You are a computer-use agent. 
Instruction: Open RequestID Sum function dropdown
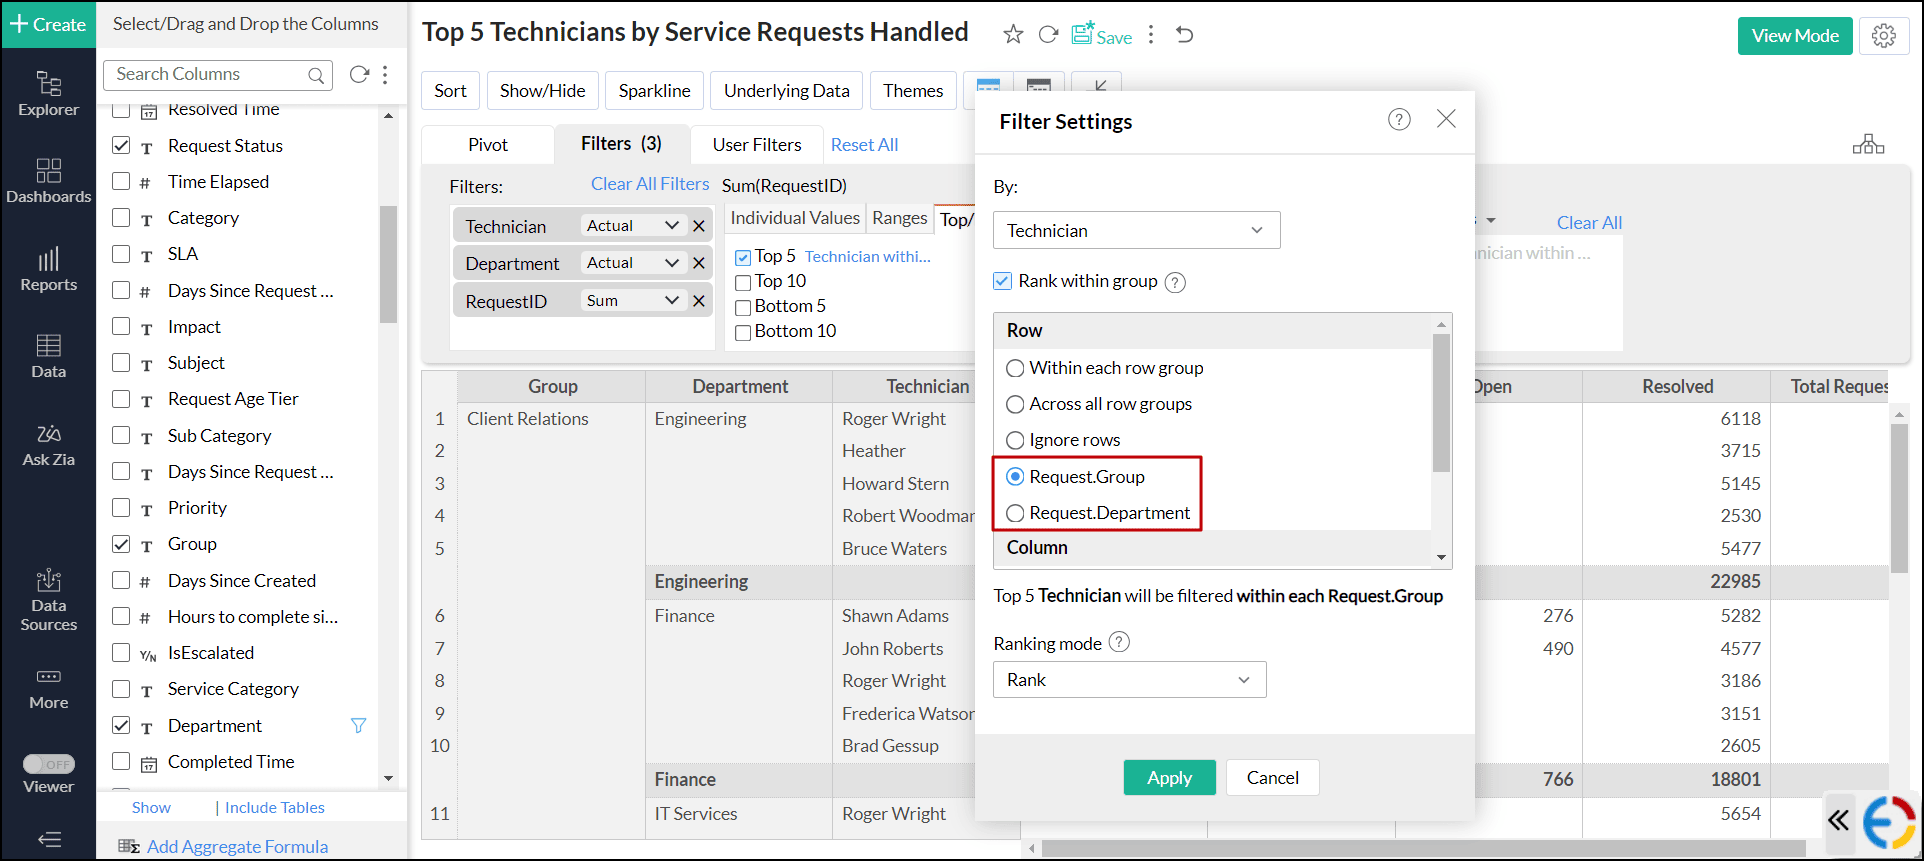pos(632,301)
